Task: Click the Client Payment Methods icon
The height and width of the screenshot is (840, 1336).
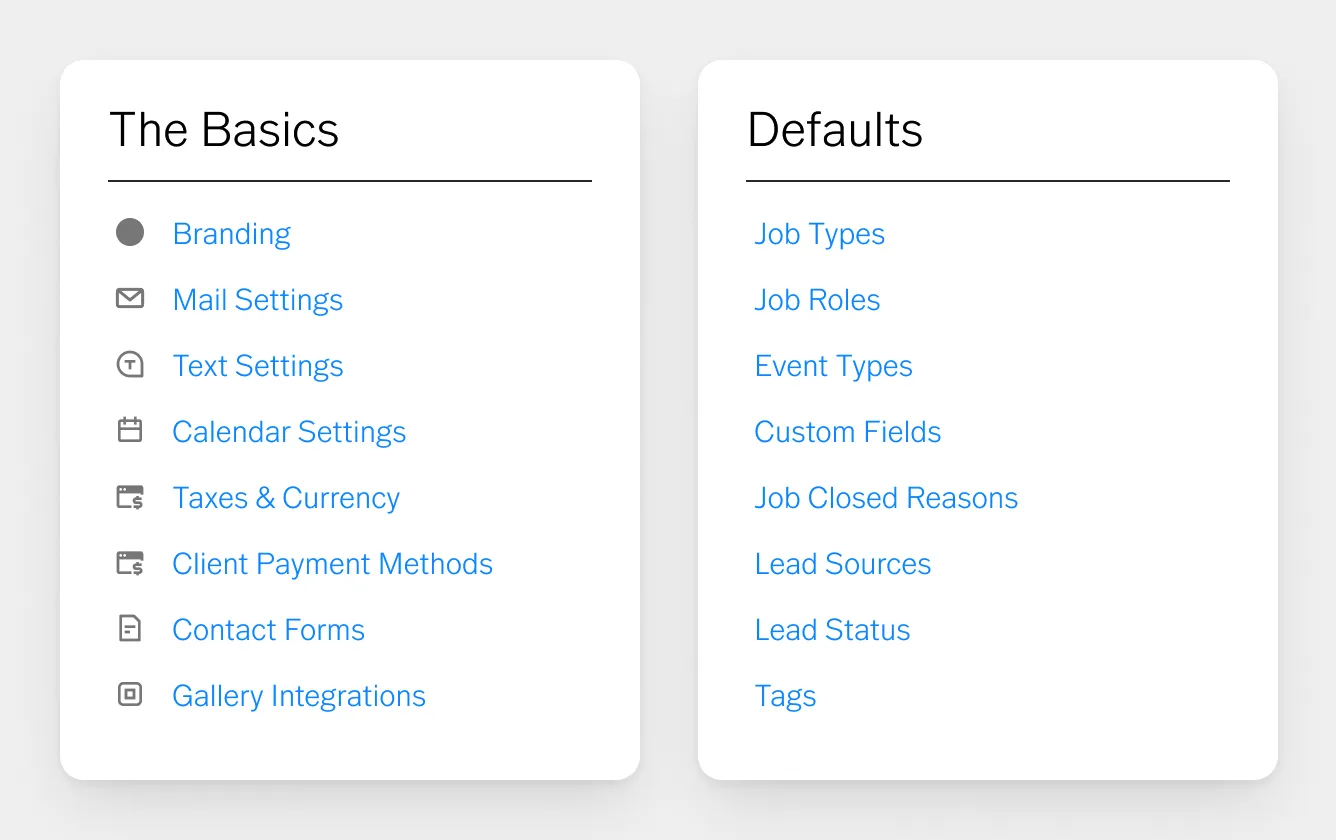Action: [x=130, y=563]
